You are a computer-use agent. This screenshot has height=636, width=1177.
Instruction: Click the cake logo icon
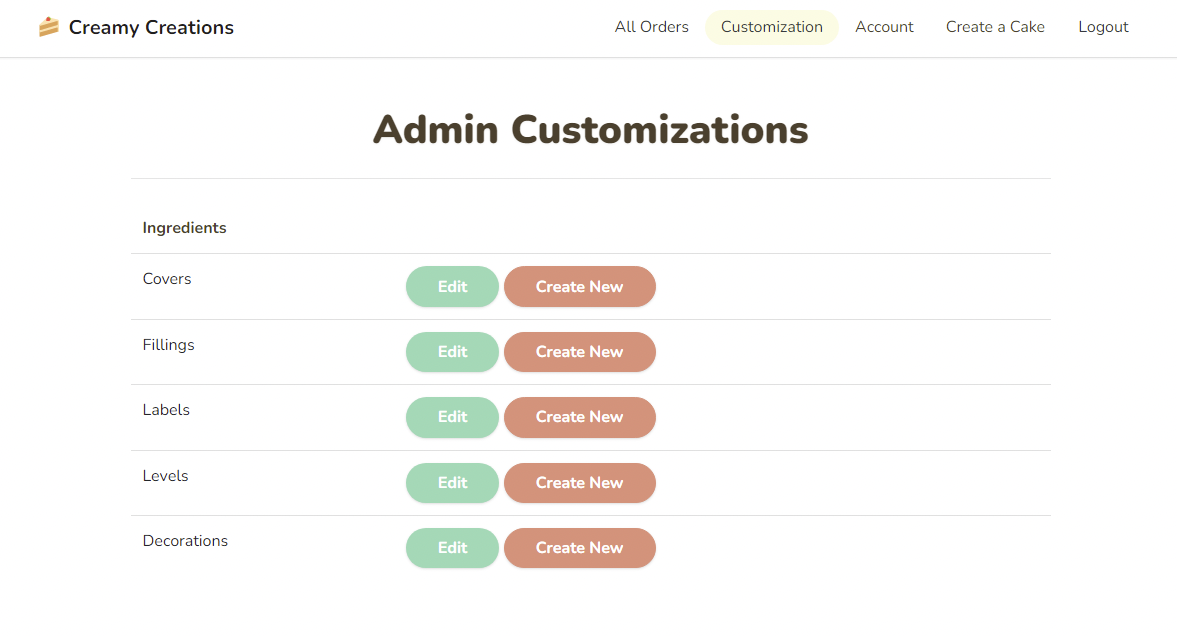click(x=48, y=27)
